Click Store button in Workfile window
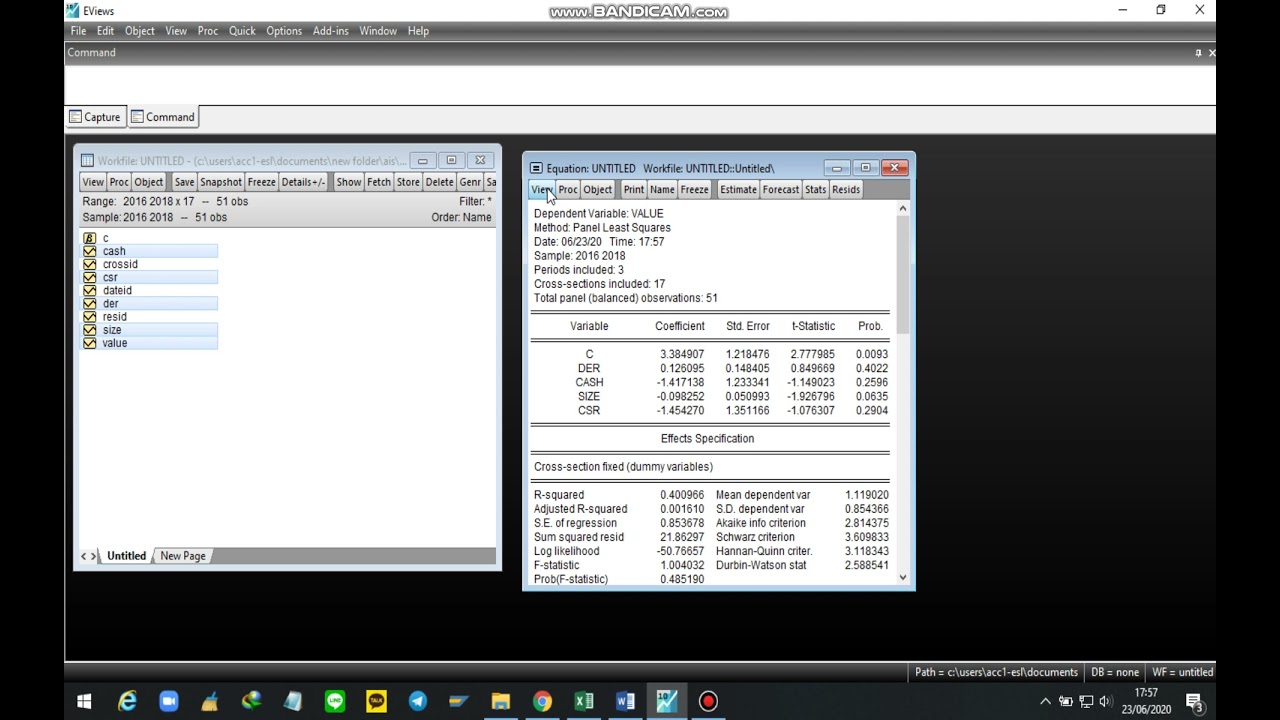The width and height of the screenshot is (1280, 720). coord(408,182)
